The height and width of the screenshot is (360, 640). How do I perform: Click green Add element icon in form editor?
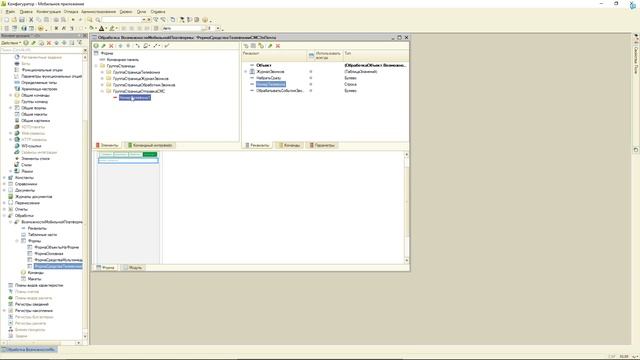tap(96, 46)
